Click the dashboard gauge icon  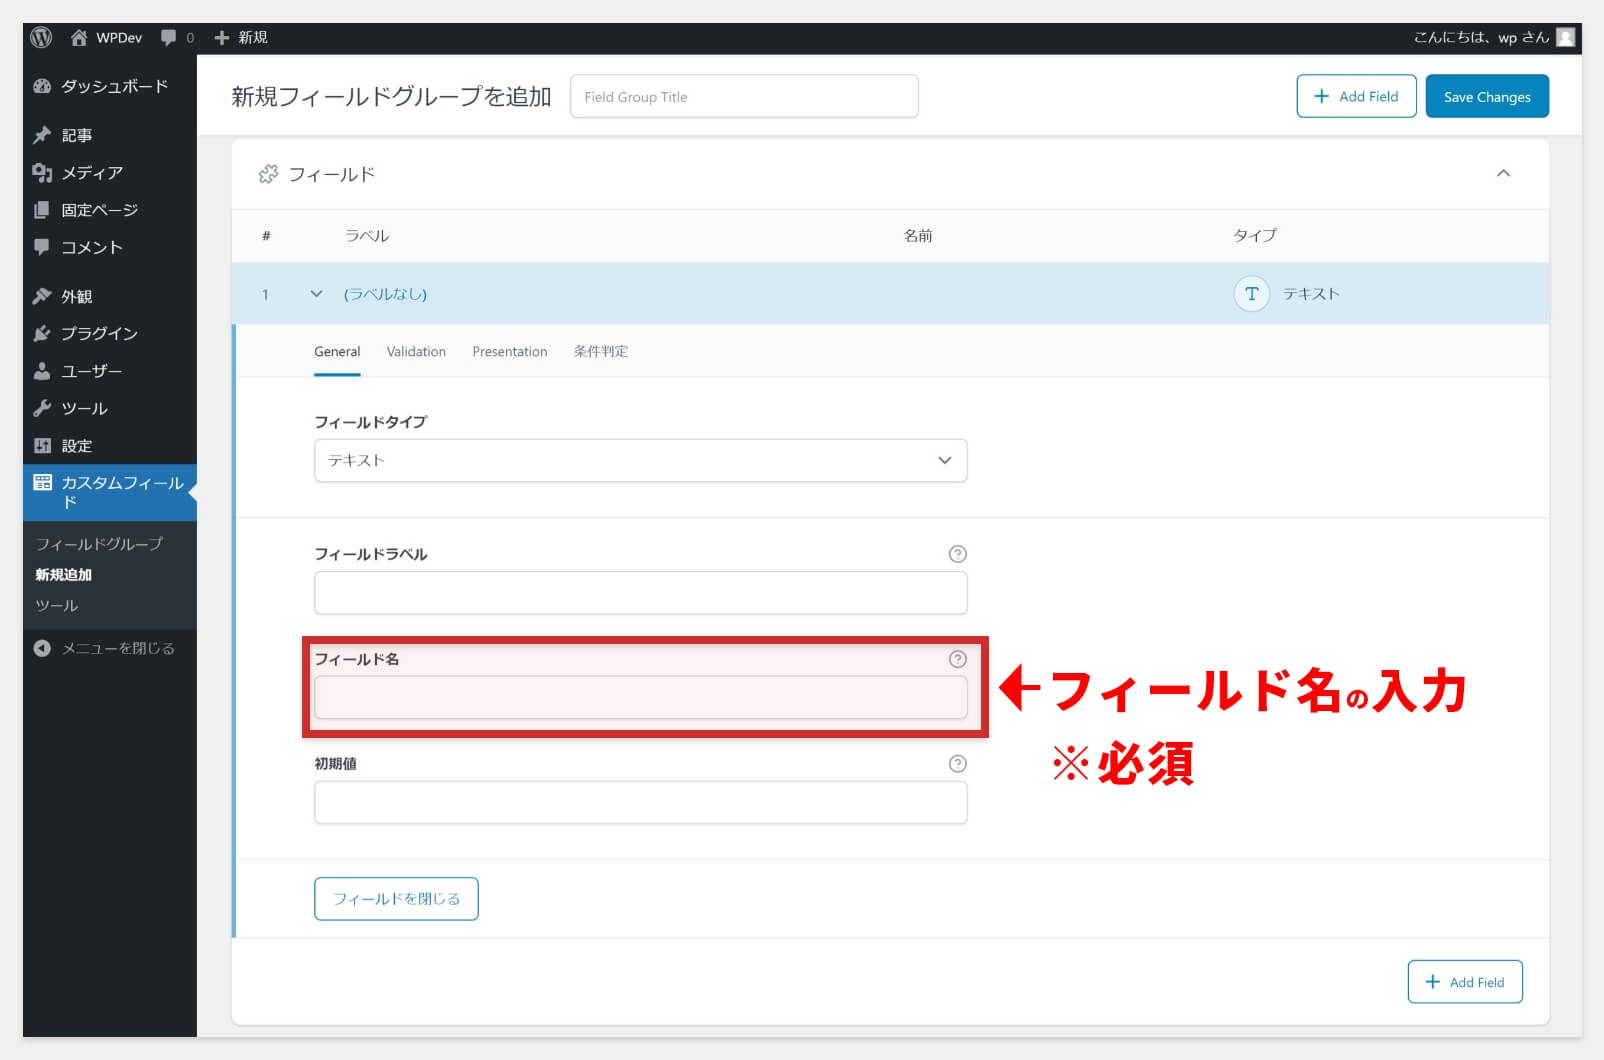pos(42,86)
